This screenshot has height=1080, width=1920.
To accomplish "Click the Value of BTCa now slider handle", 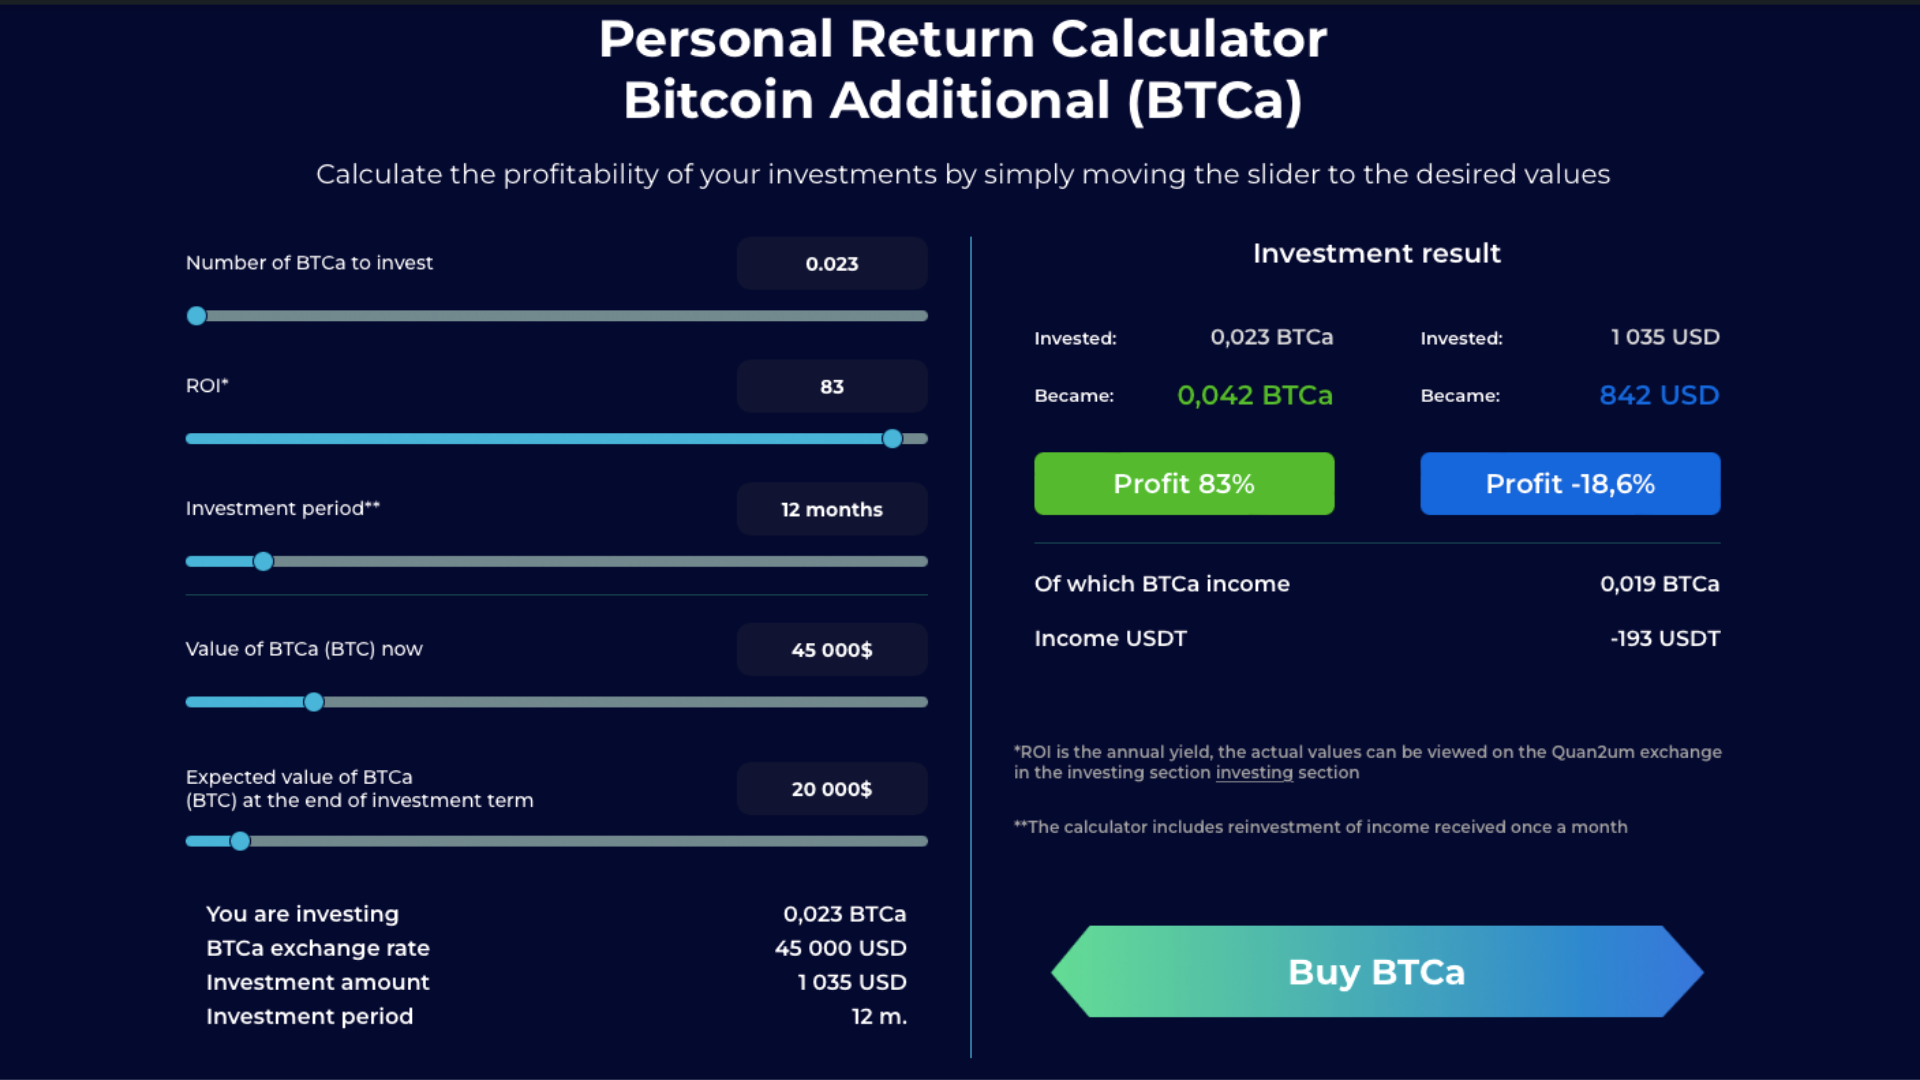I will click(314, 702).
